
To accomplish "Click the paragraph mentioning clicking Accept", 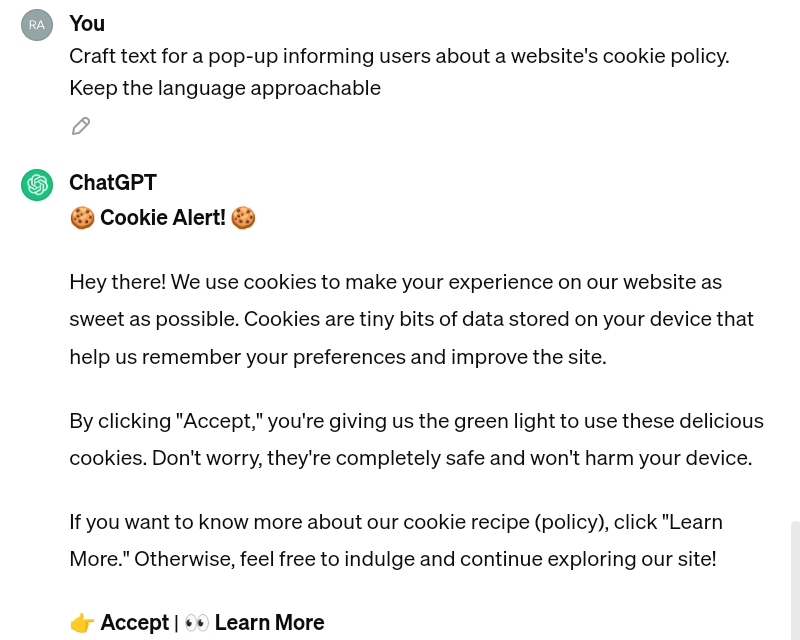I will pos(416,439).
